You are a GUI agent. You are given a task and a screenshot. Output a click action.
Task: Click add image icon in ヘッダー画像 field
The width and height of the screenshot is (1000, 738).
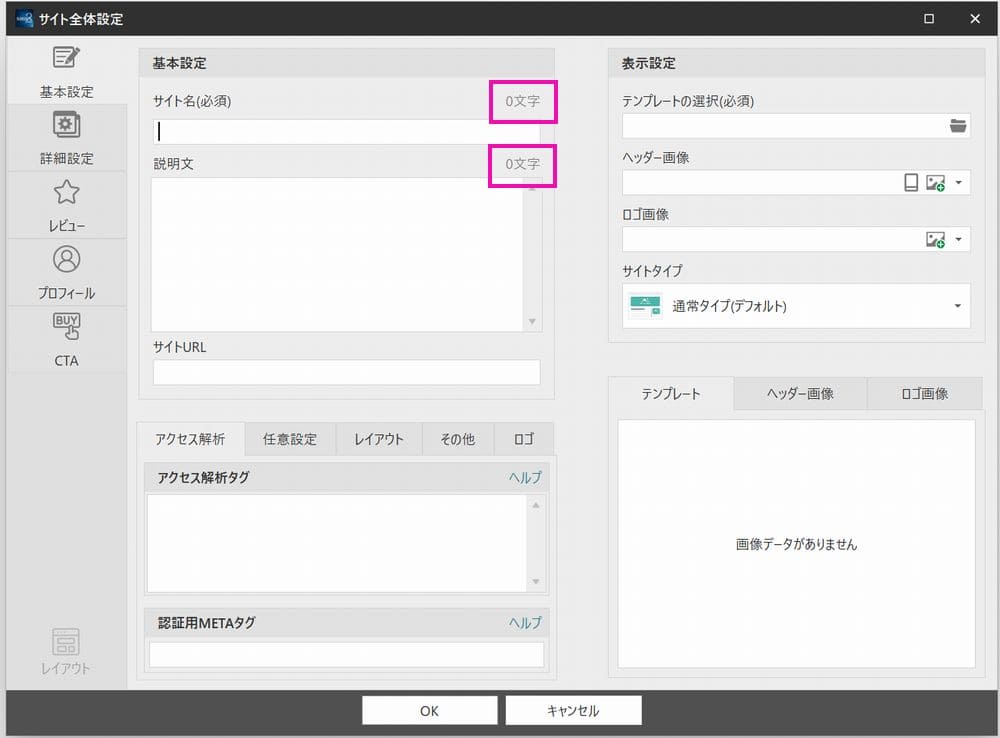click(x=935, y=183)
